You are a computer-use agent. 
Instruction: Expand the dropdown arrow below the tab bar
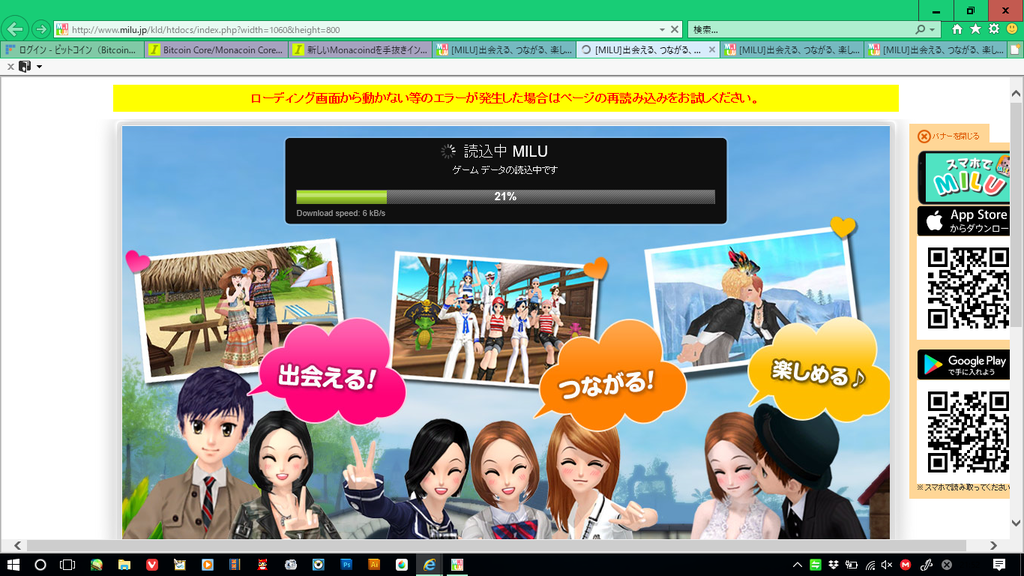39,67
